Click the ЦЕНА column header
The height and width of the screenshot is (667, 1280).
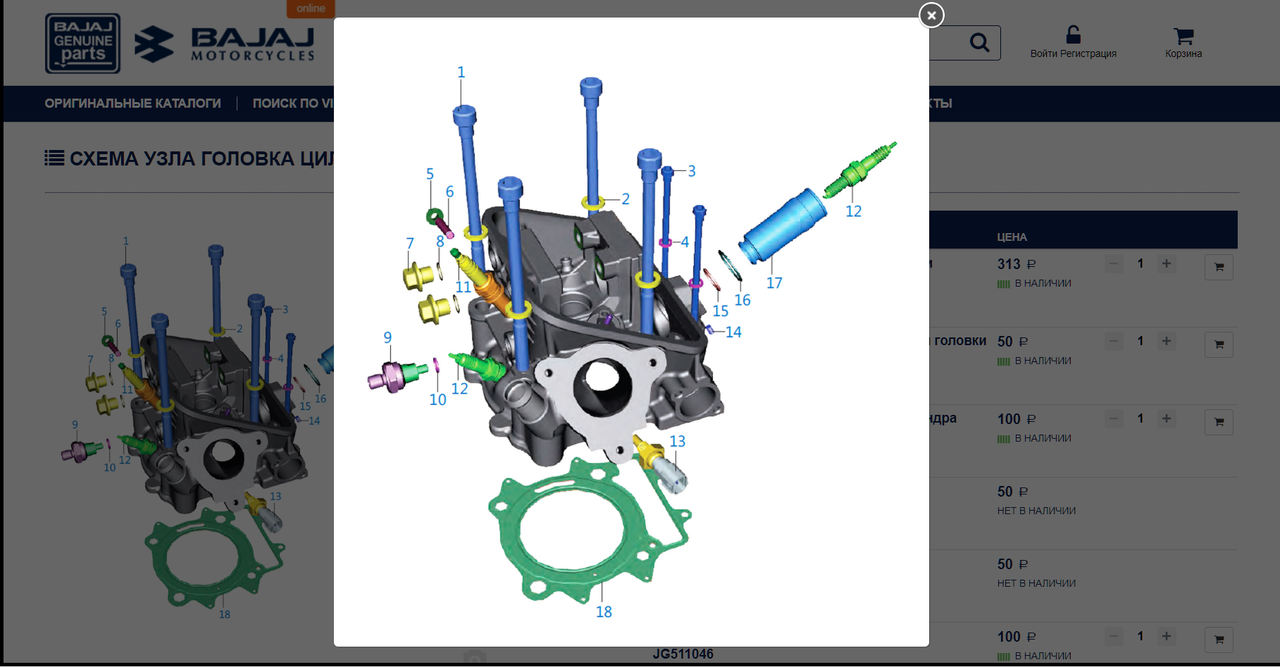(1012, 237)
